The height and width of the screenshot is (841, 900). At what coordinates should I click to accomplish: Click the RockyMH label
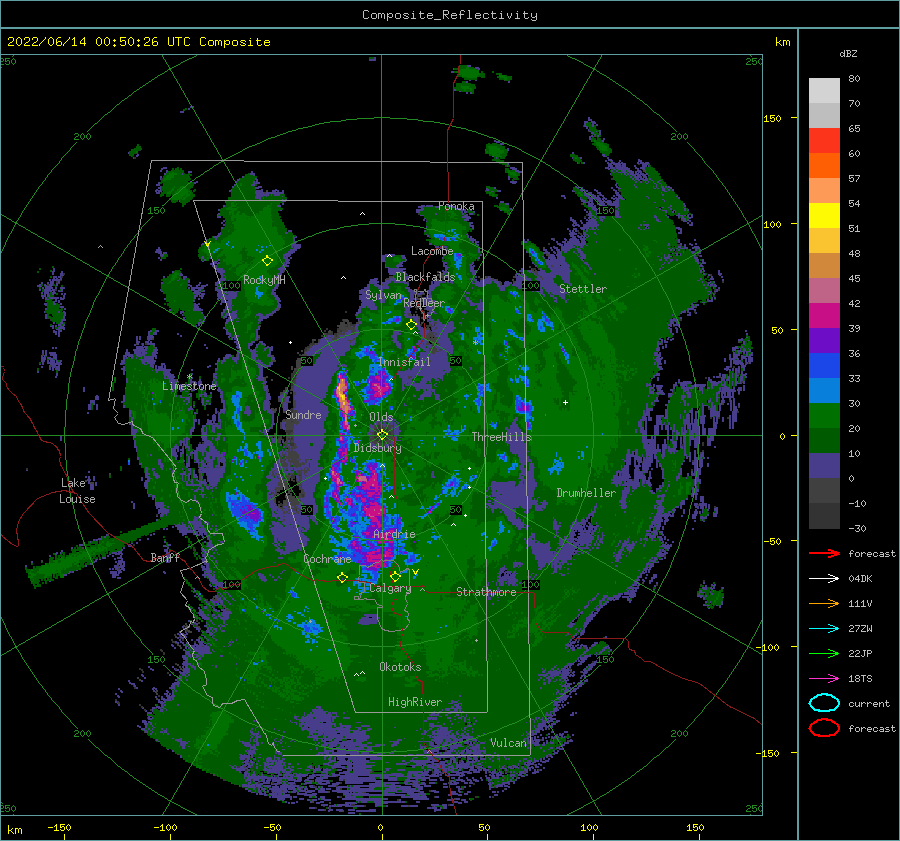pyautogui.click(x=264, y=280)
